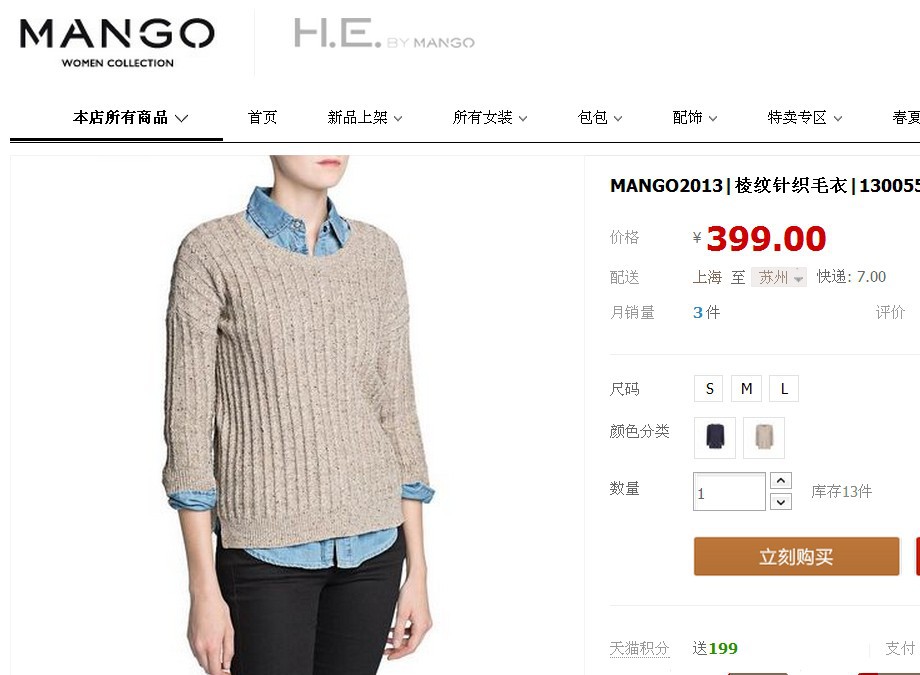This screenshot has width=920, height=675.
Task: Select size L
Action: tap(784, 389)
